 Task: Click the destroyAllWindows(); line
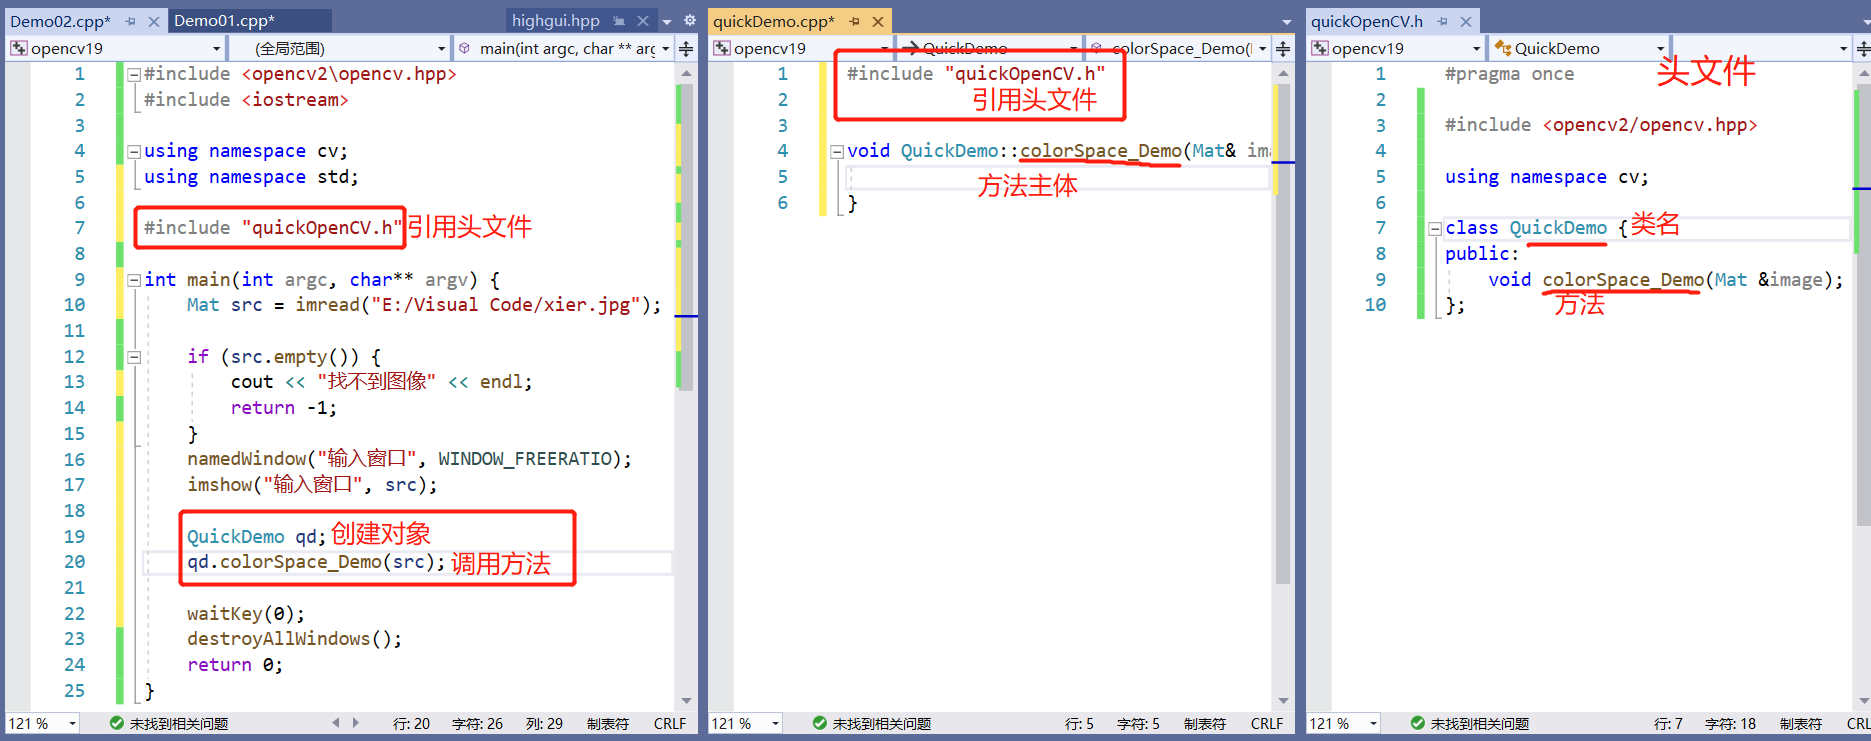click(x=295, y=639)
